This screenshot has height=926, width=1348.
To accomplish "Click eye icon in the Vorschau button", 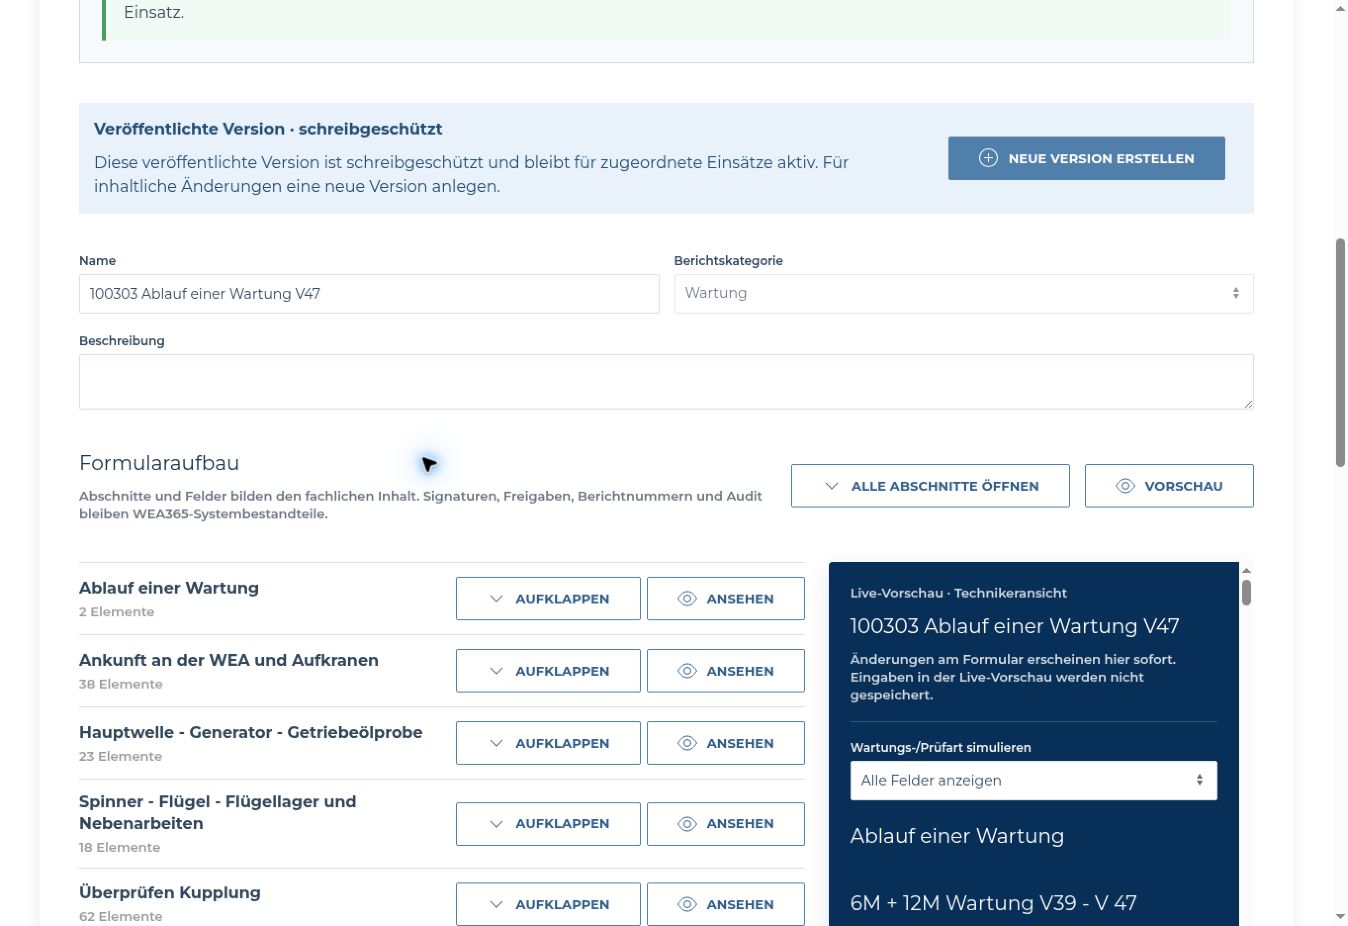I will [x=1125, y=486].
